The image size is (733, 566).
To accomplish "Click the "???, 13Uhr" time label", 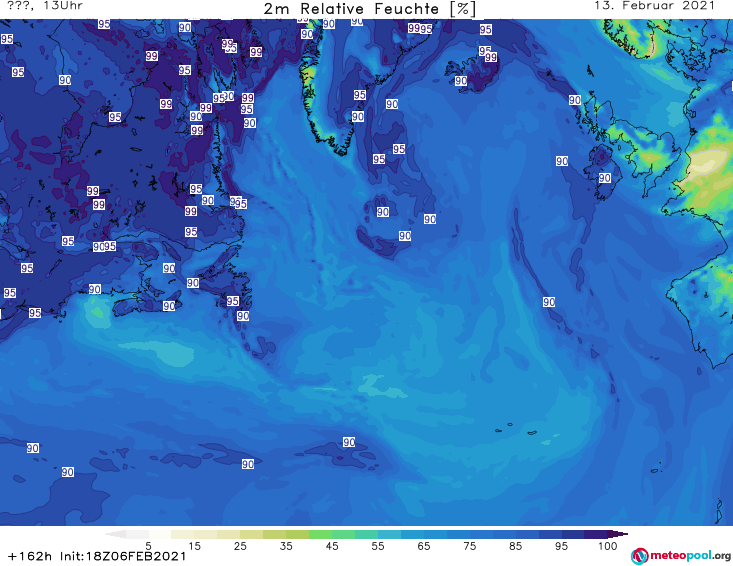I will [x=45, y=6].
